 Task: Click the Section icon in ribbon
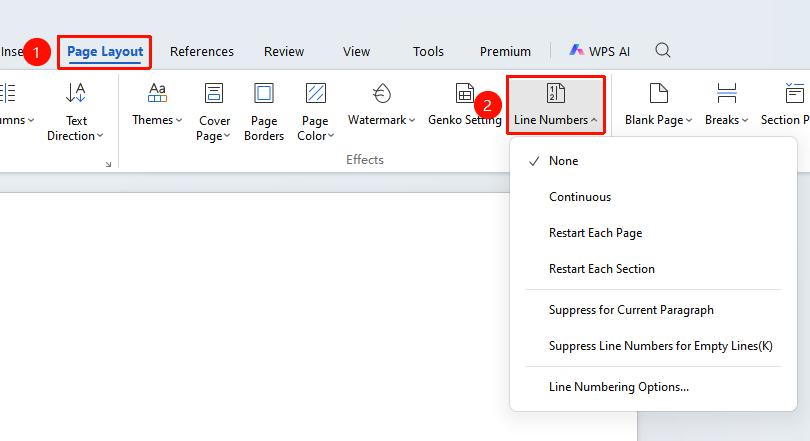pos(795,93)
